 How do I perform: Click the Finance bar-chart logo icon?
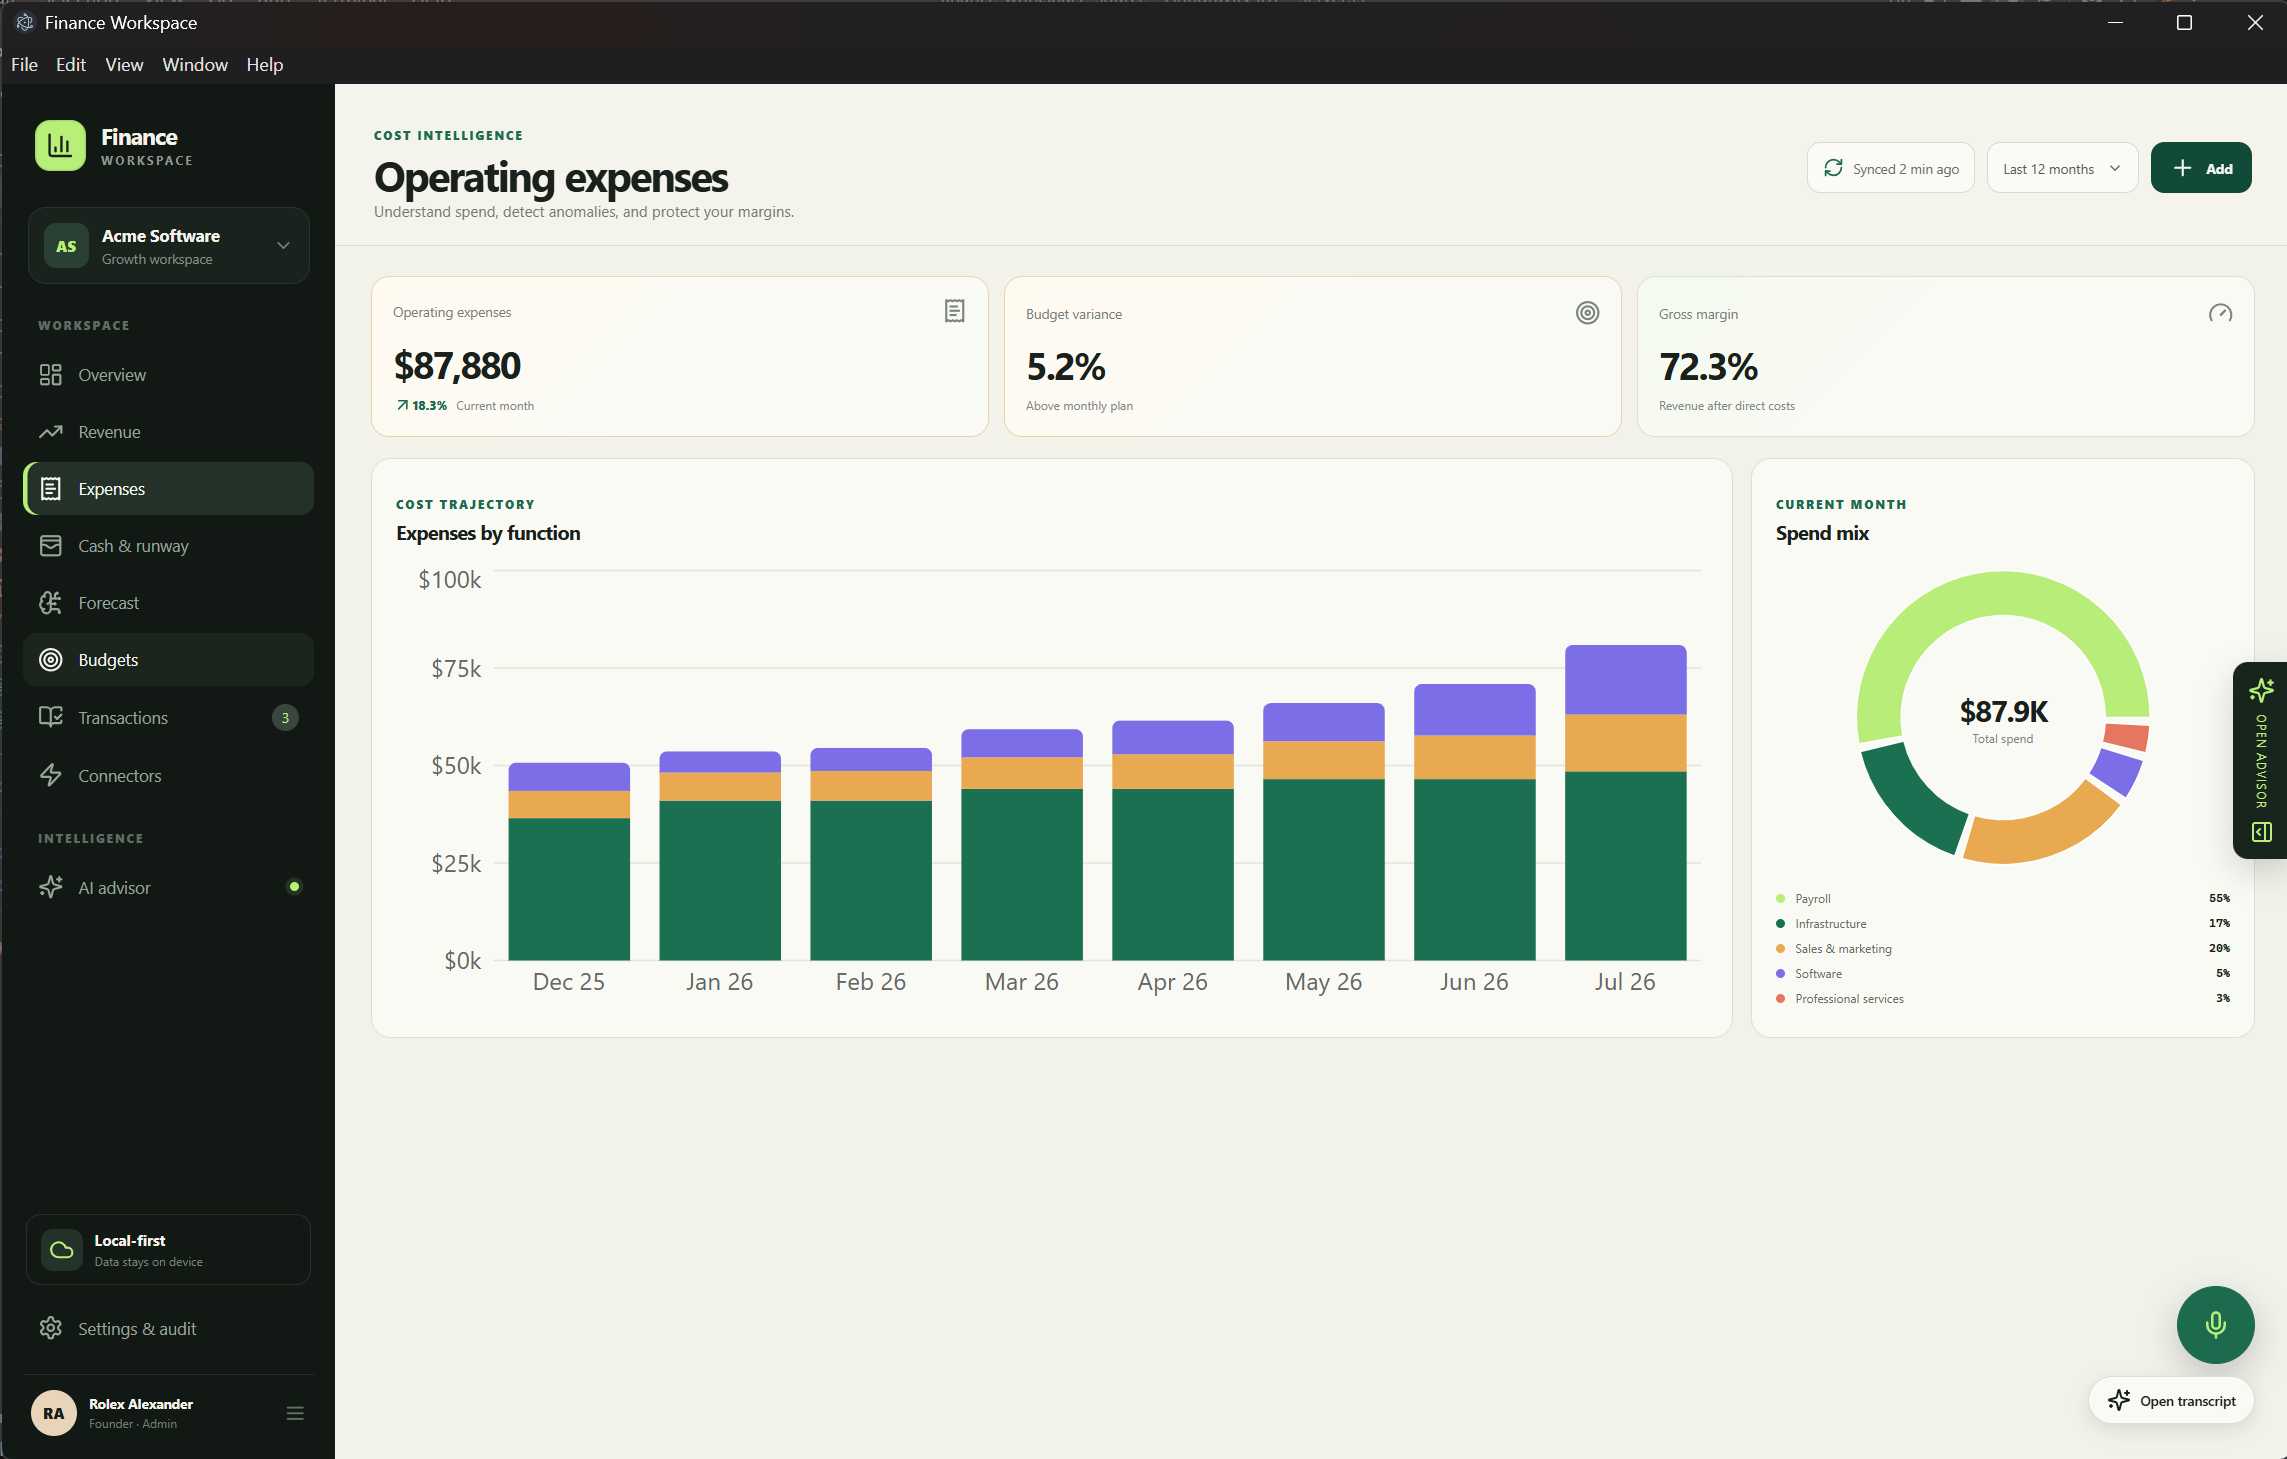(60, 146)
